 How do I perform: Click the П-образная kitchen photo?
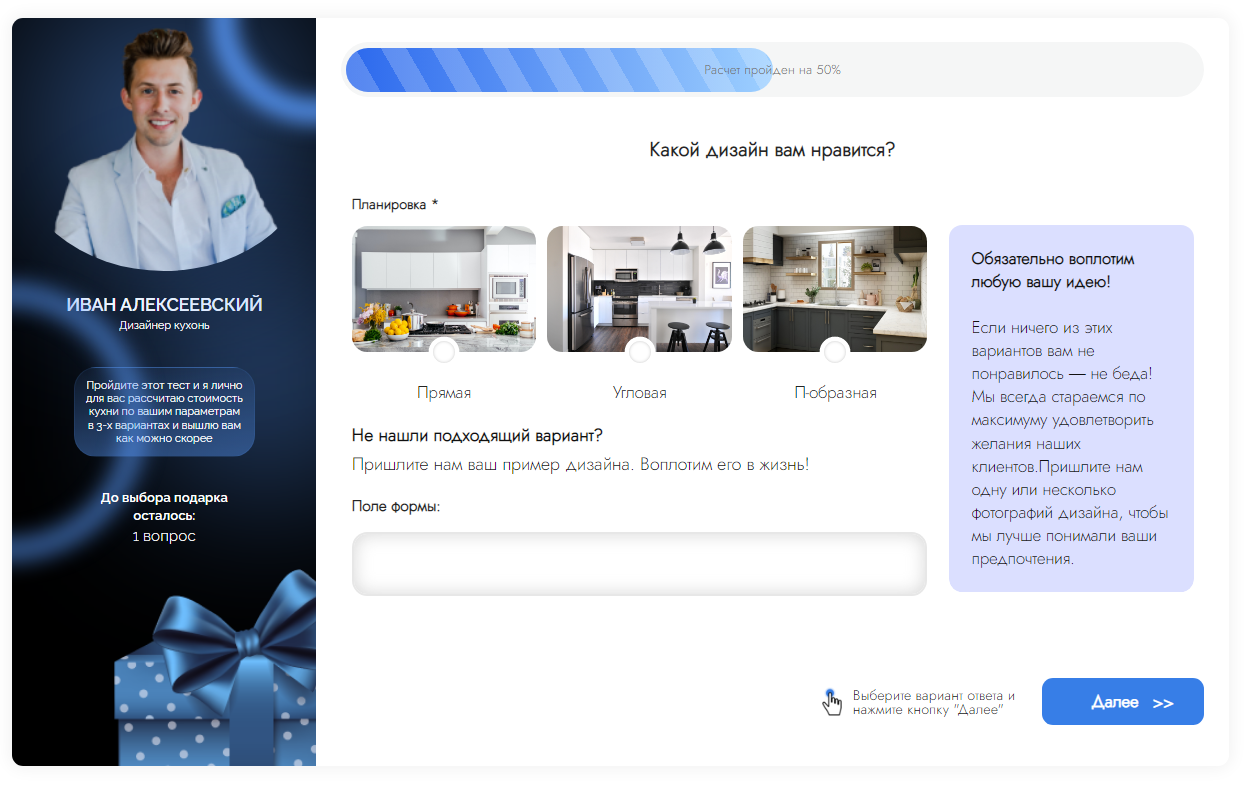[835, 289]
